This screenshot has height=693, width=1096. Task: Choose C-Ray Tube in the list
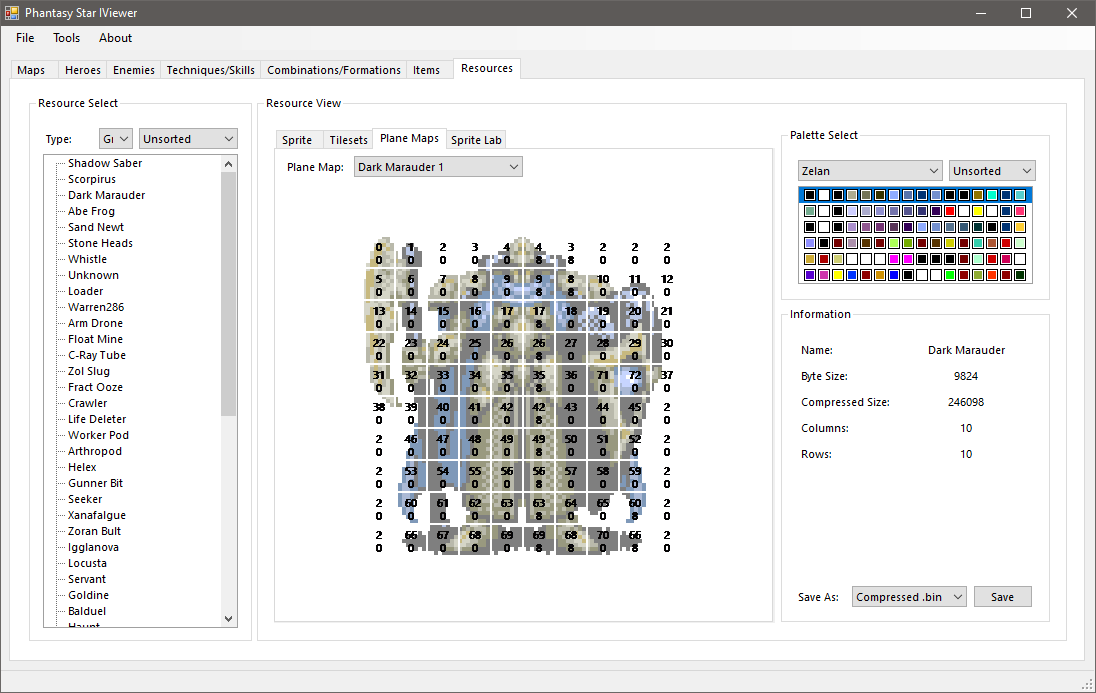(96, 355)
